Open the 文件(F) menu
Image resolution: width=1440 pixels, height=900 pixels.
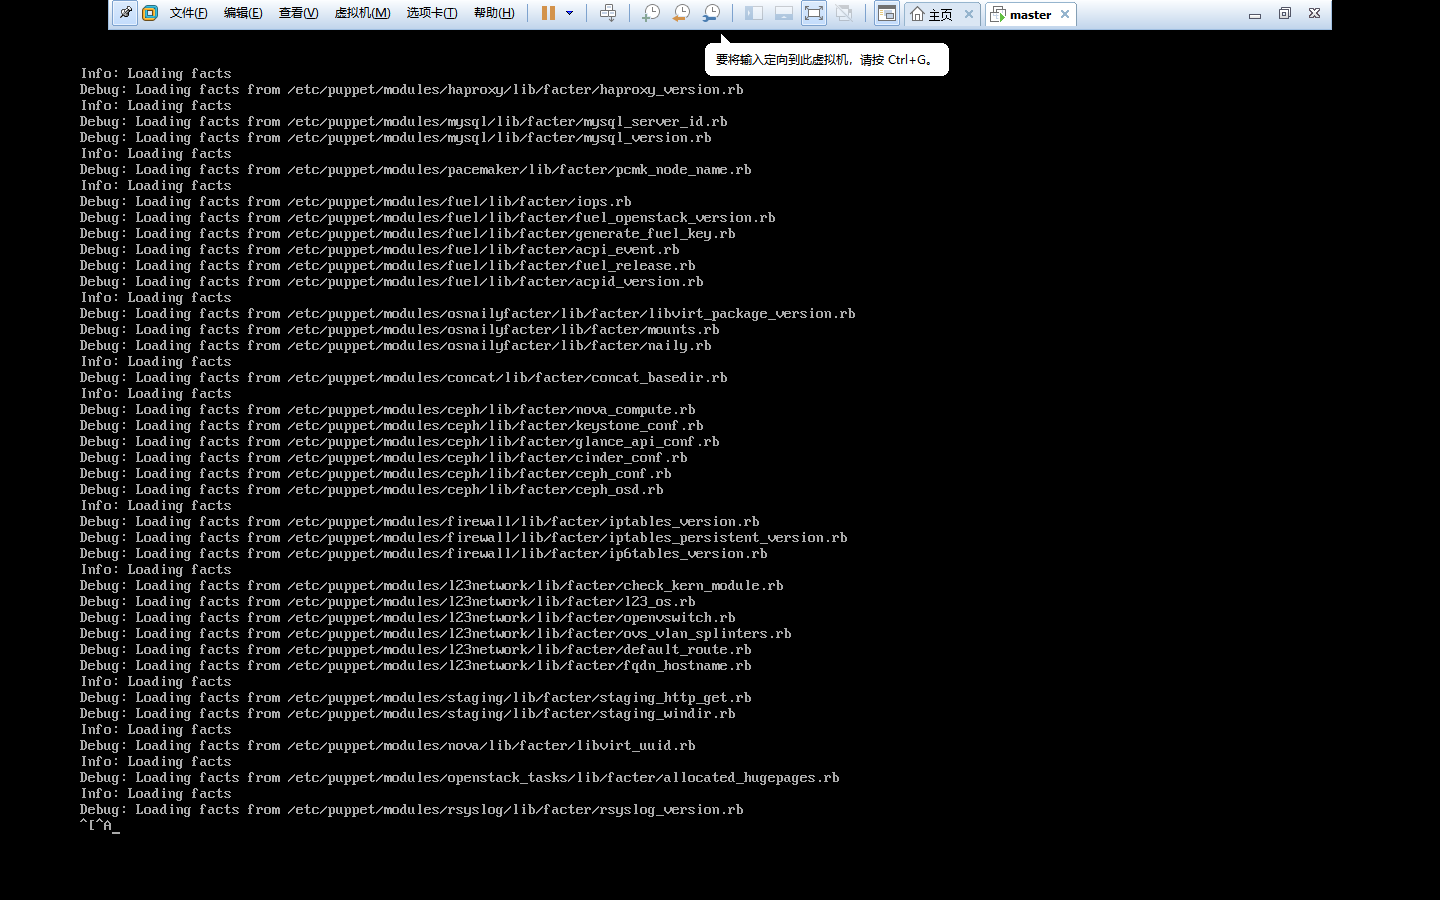click(188, 13)
